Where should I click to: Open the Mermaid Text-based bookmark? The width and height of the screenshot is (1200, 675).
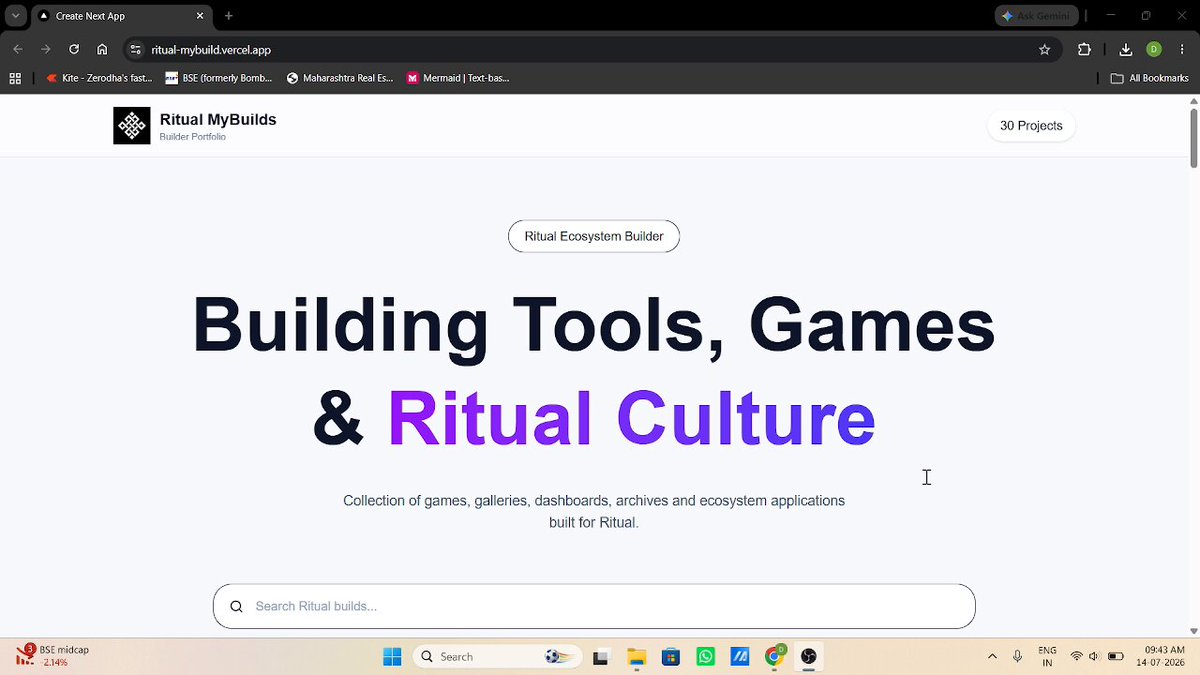coord(458,78)
